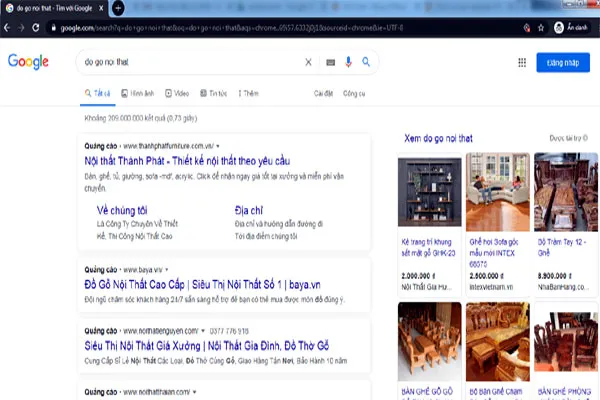The height and width of the screenshot is (400, 600).
Task: Click the 2.500.000 đ price
Action: (x=486, y=276)
